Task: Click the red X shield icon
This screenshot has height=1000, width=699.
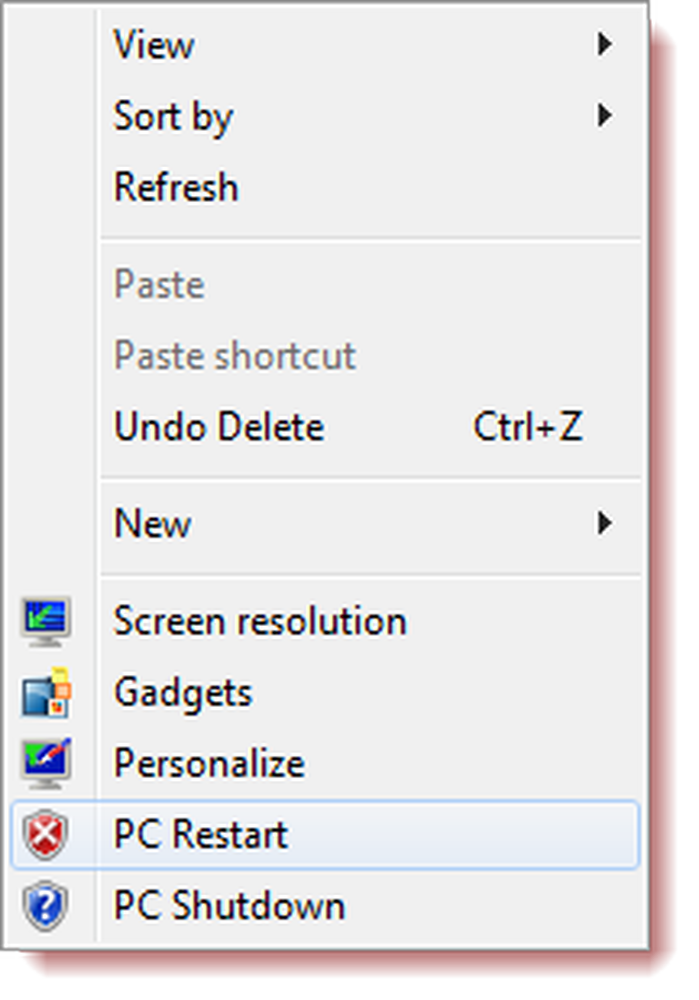Action: click(46, 834)
